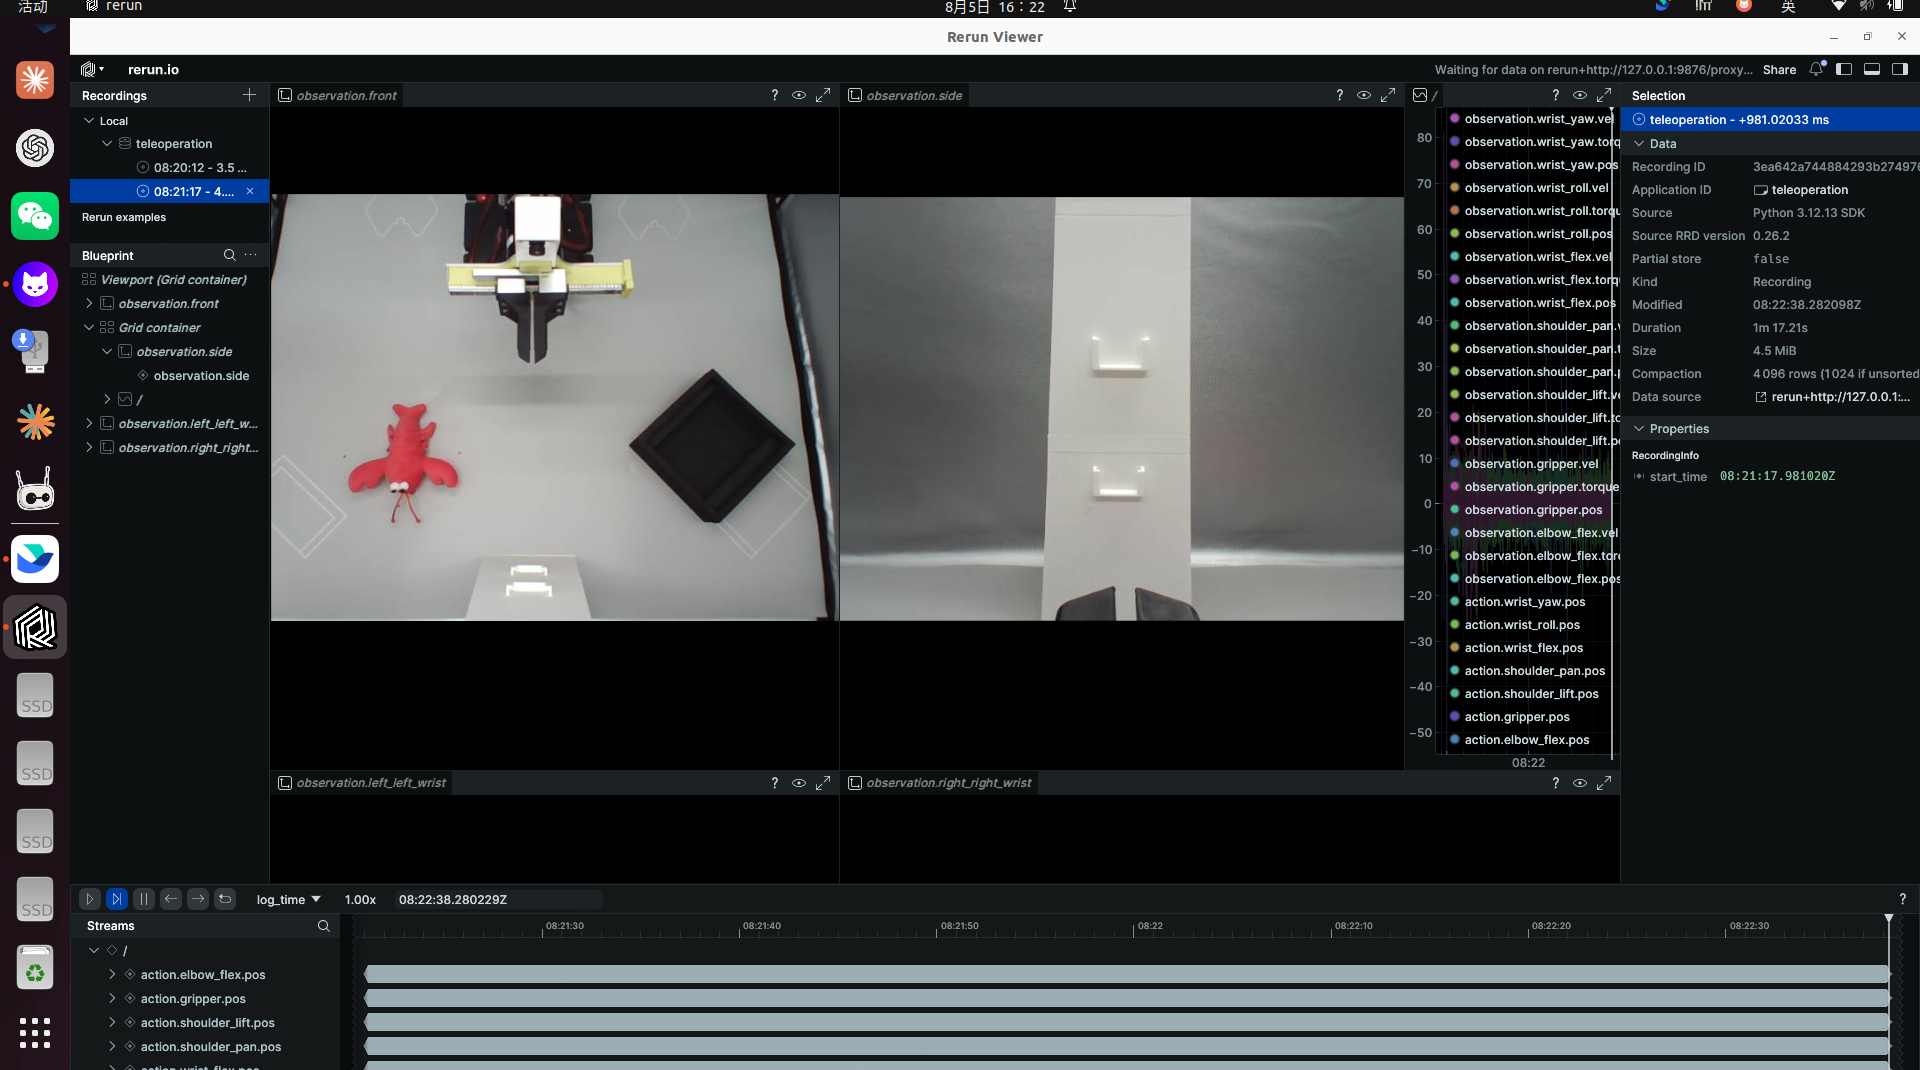The height and width of the screenshot is (1070, 1920).
Task: Collapse the Local recordings group
Action: click(x=89, y=120)
